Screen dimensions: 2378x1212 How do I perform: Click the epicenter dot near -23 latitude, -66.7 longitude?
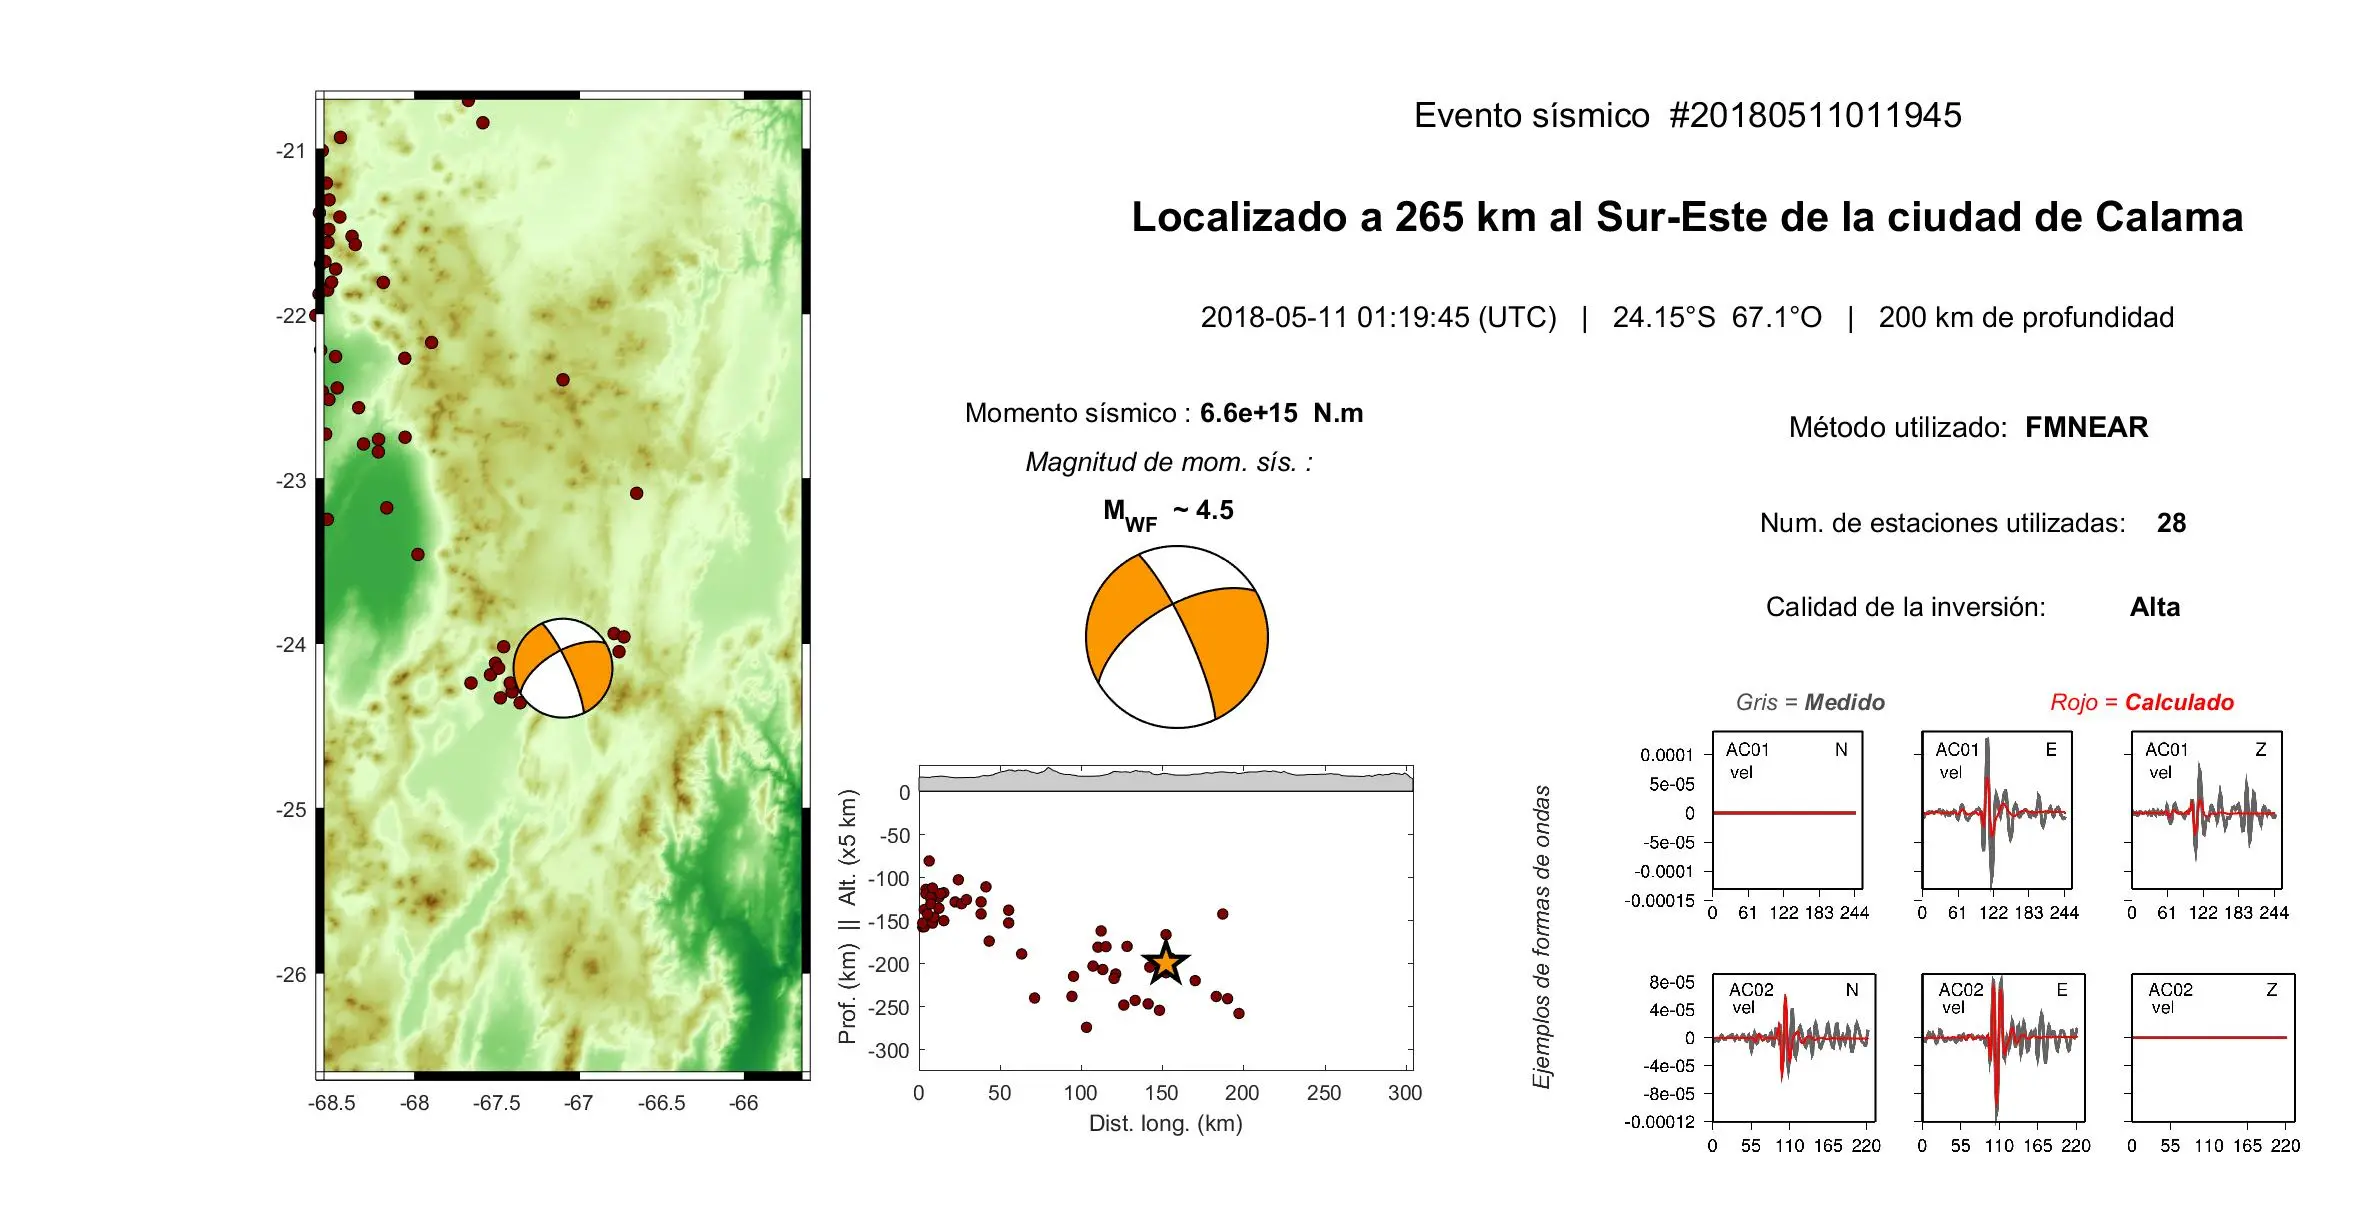(636, 493)
